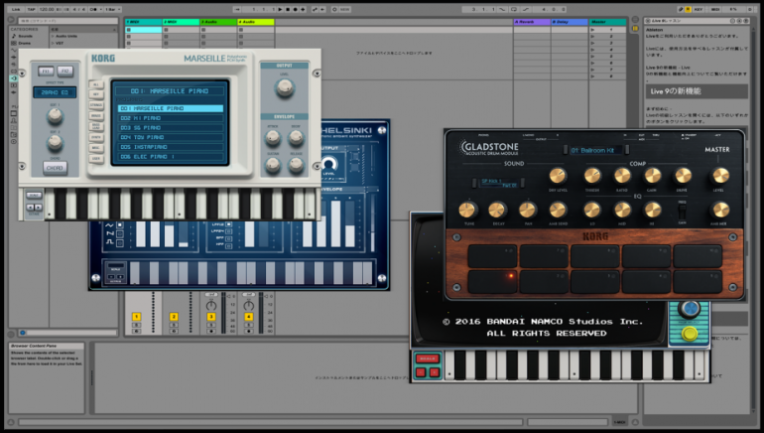Open the Gladstone sound sample selector
Screen dimensions: 764x433
tap(498, 183)
